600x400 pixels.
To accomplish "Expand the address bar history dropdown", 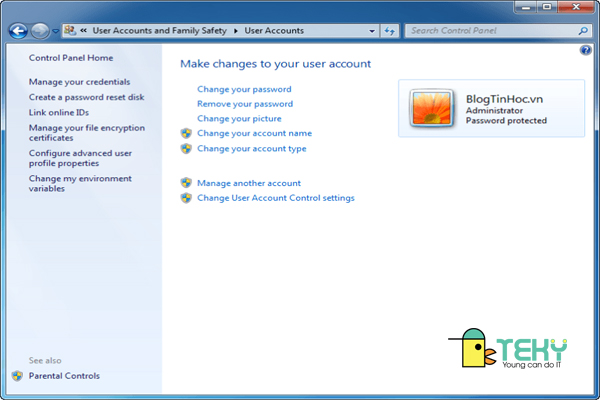I will (372, 31).
